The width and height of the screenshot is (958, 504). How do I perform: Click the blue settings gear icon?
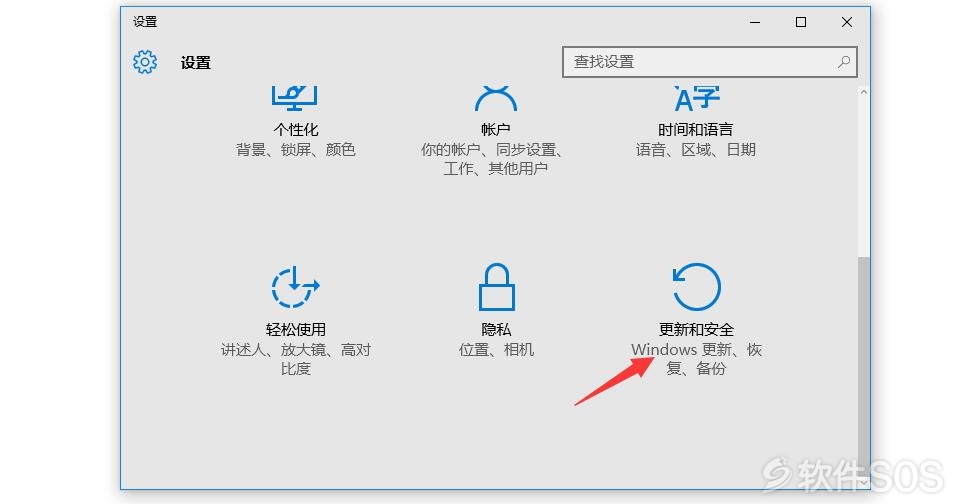(145, 62)
